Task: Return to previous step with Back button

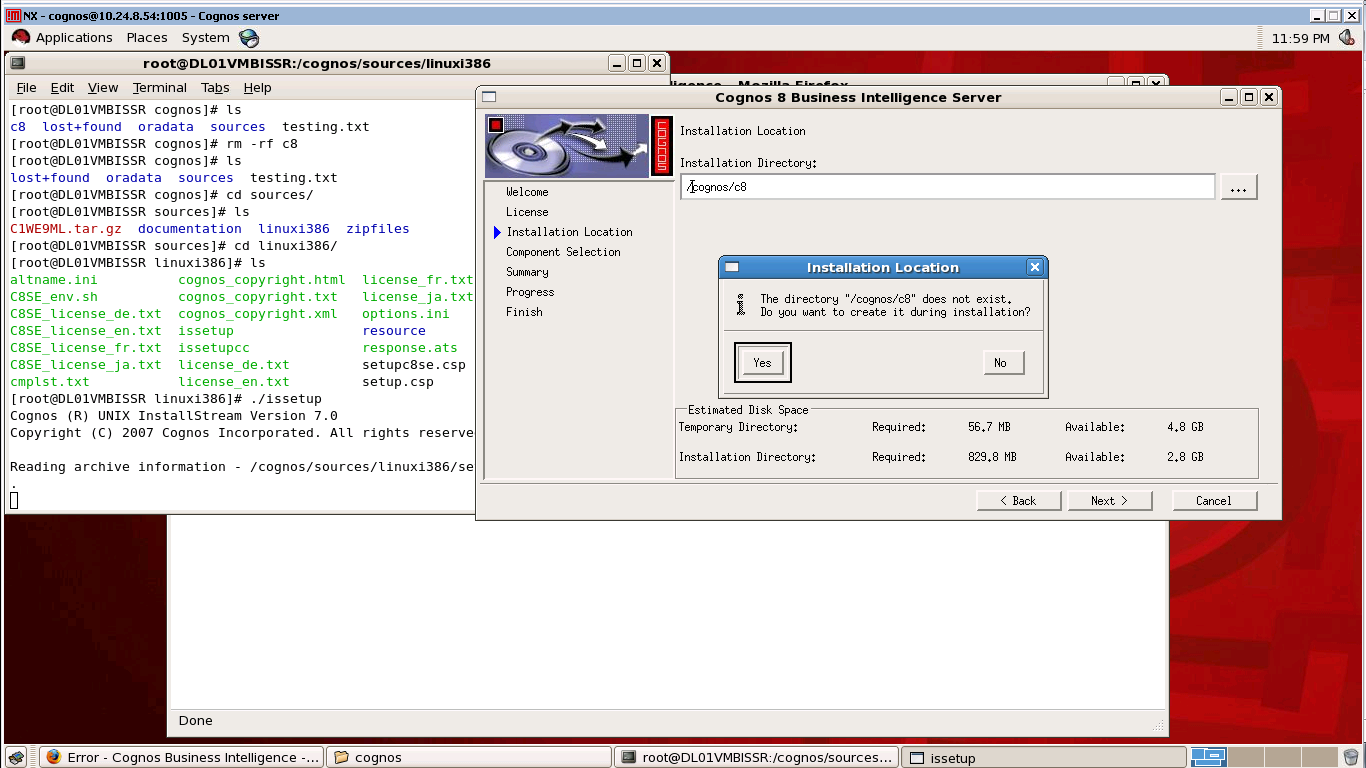Action: tap(1019, 501)
